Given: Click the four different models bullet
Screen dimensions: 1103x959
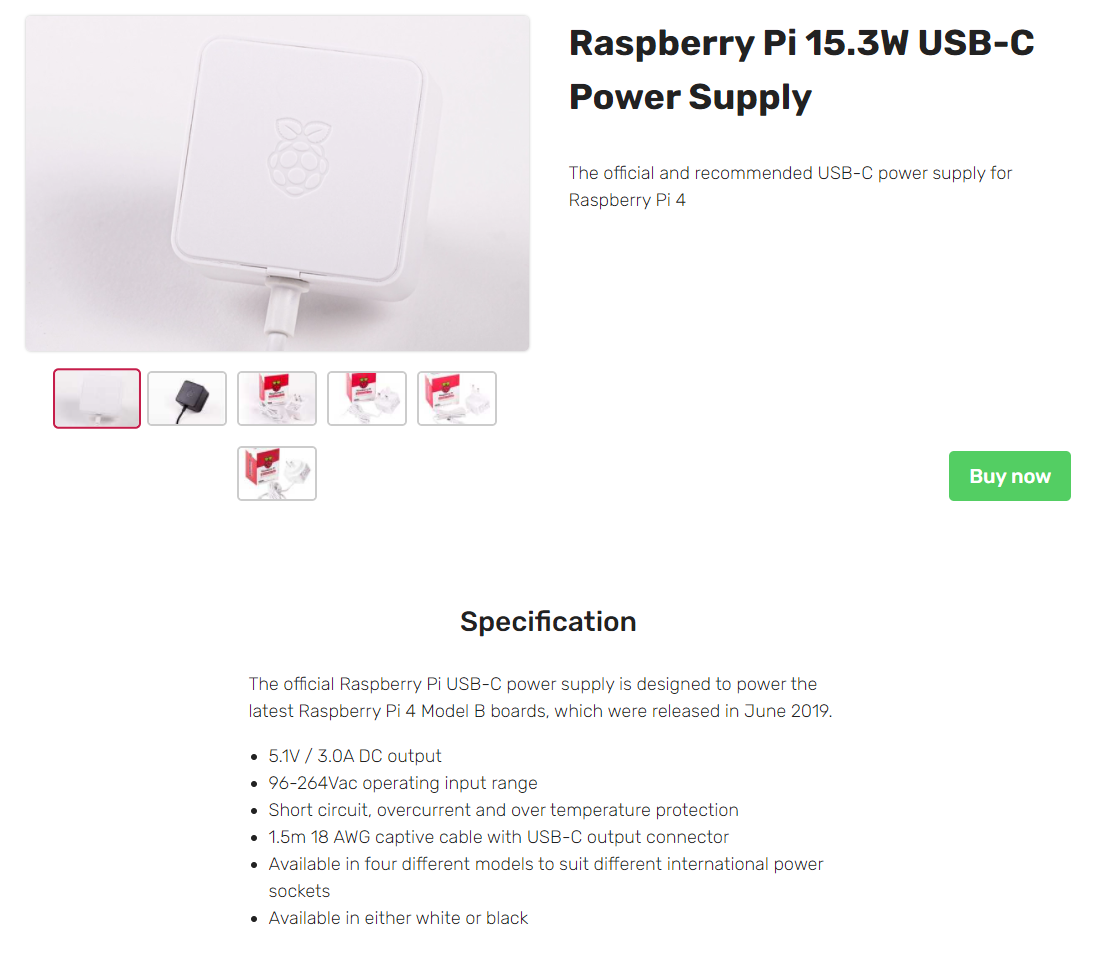Looking at the screenshot, I should pyautogui.click(x=545, y=877).
